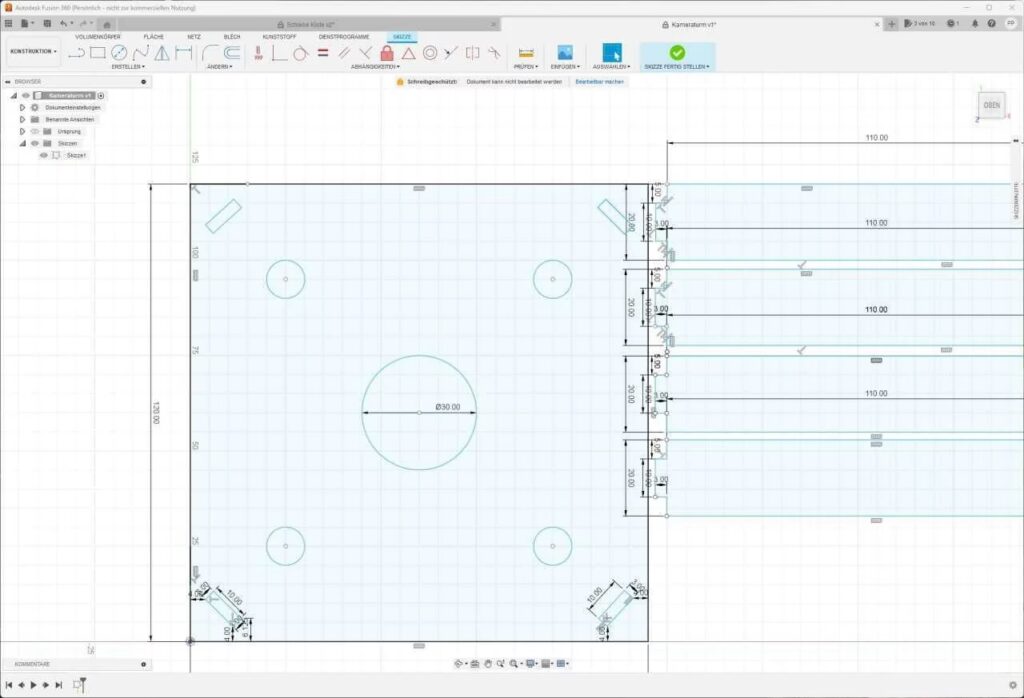Activate the Fillet tool under Ändern

coord(210,52)
